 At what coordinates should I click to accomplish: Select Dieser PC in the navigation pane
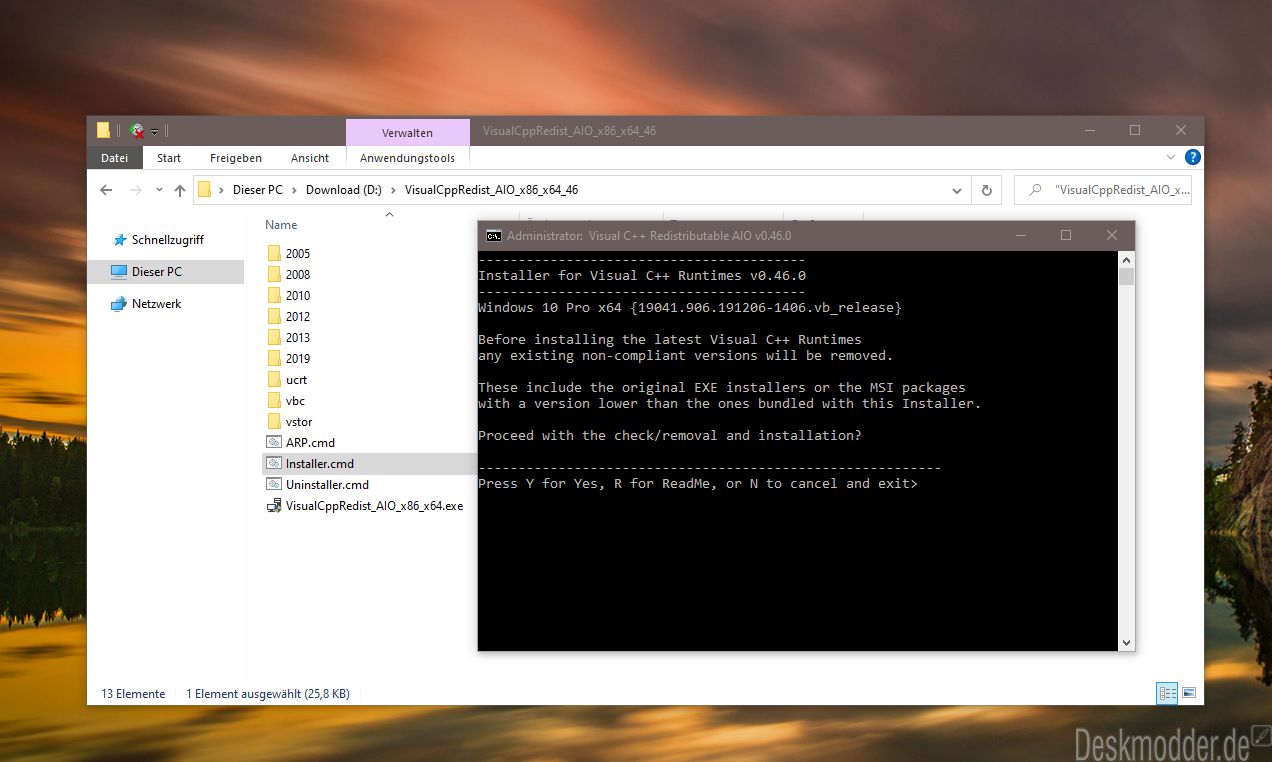[x=157, y=272]
